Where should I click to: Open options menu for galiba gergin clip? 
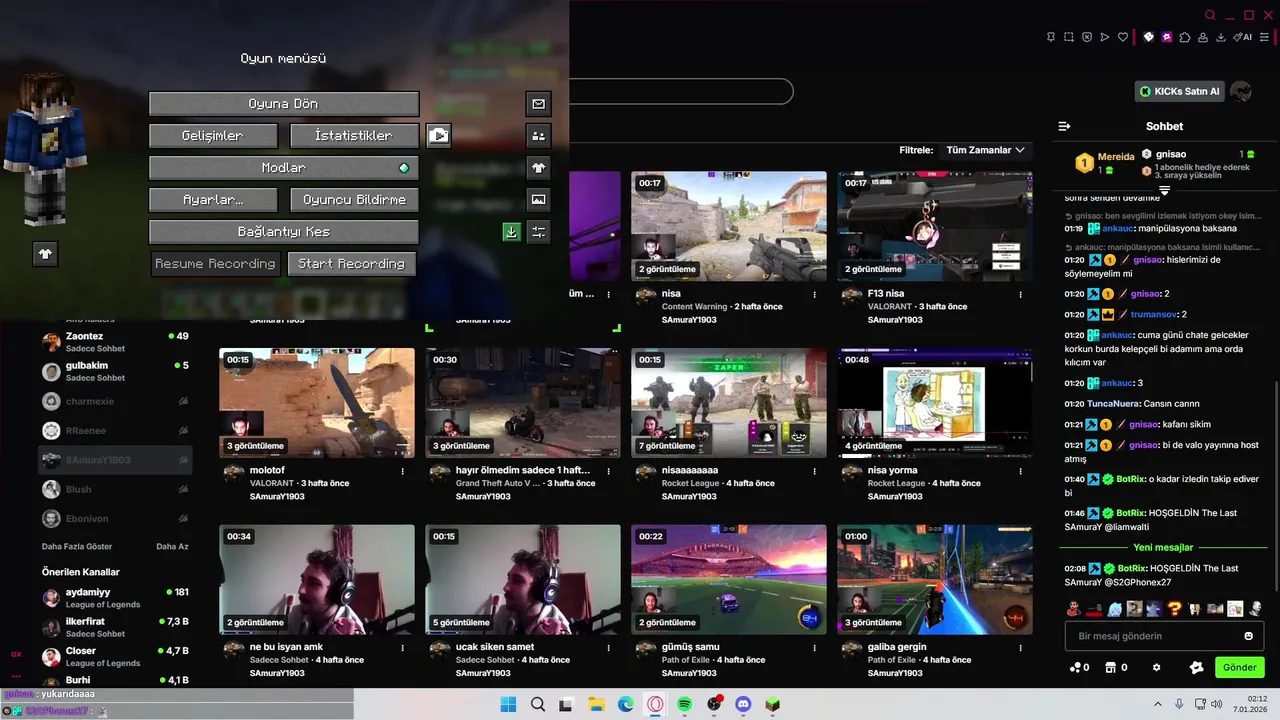pyautogui.click(x=1021, y=647)
